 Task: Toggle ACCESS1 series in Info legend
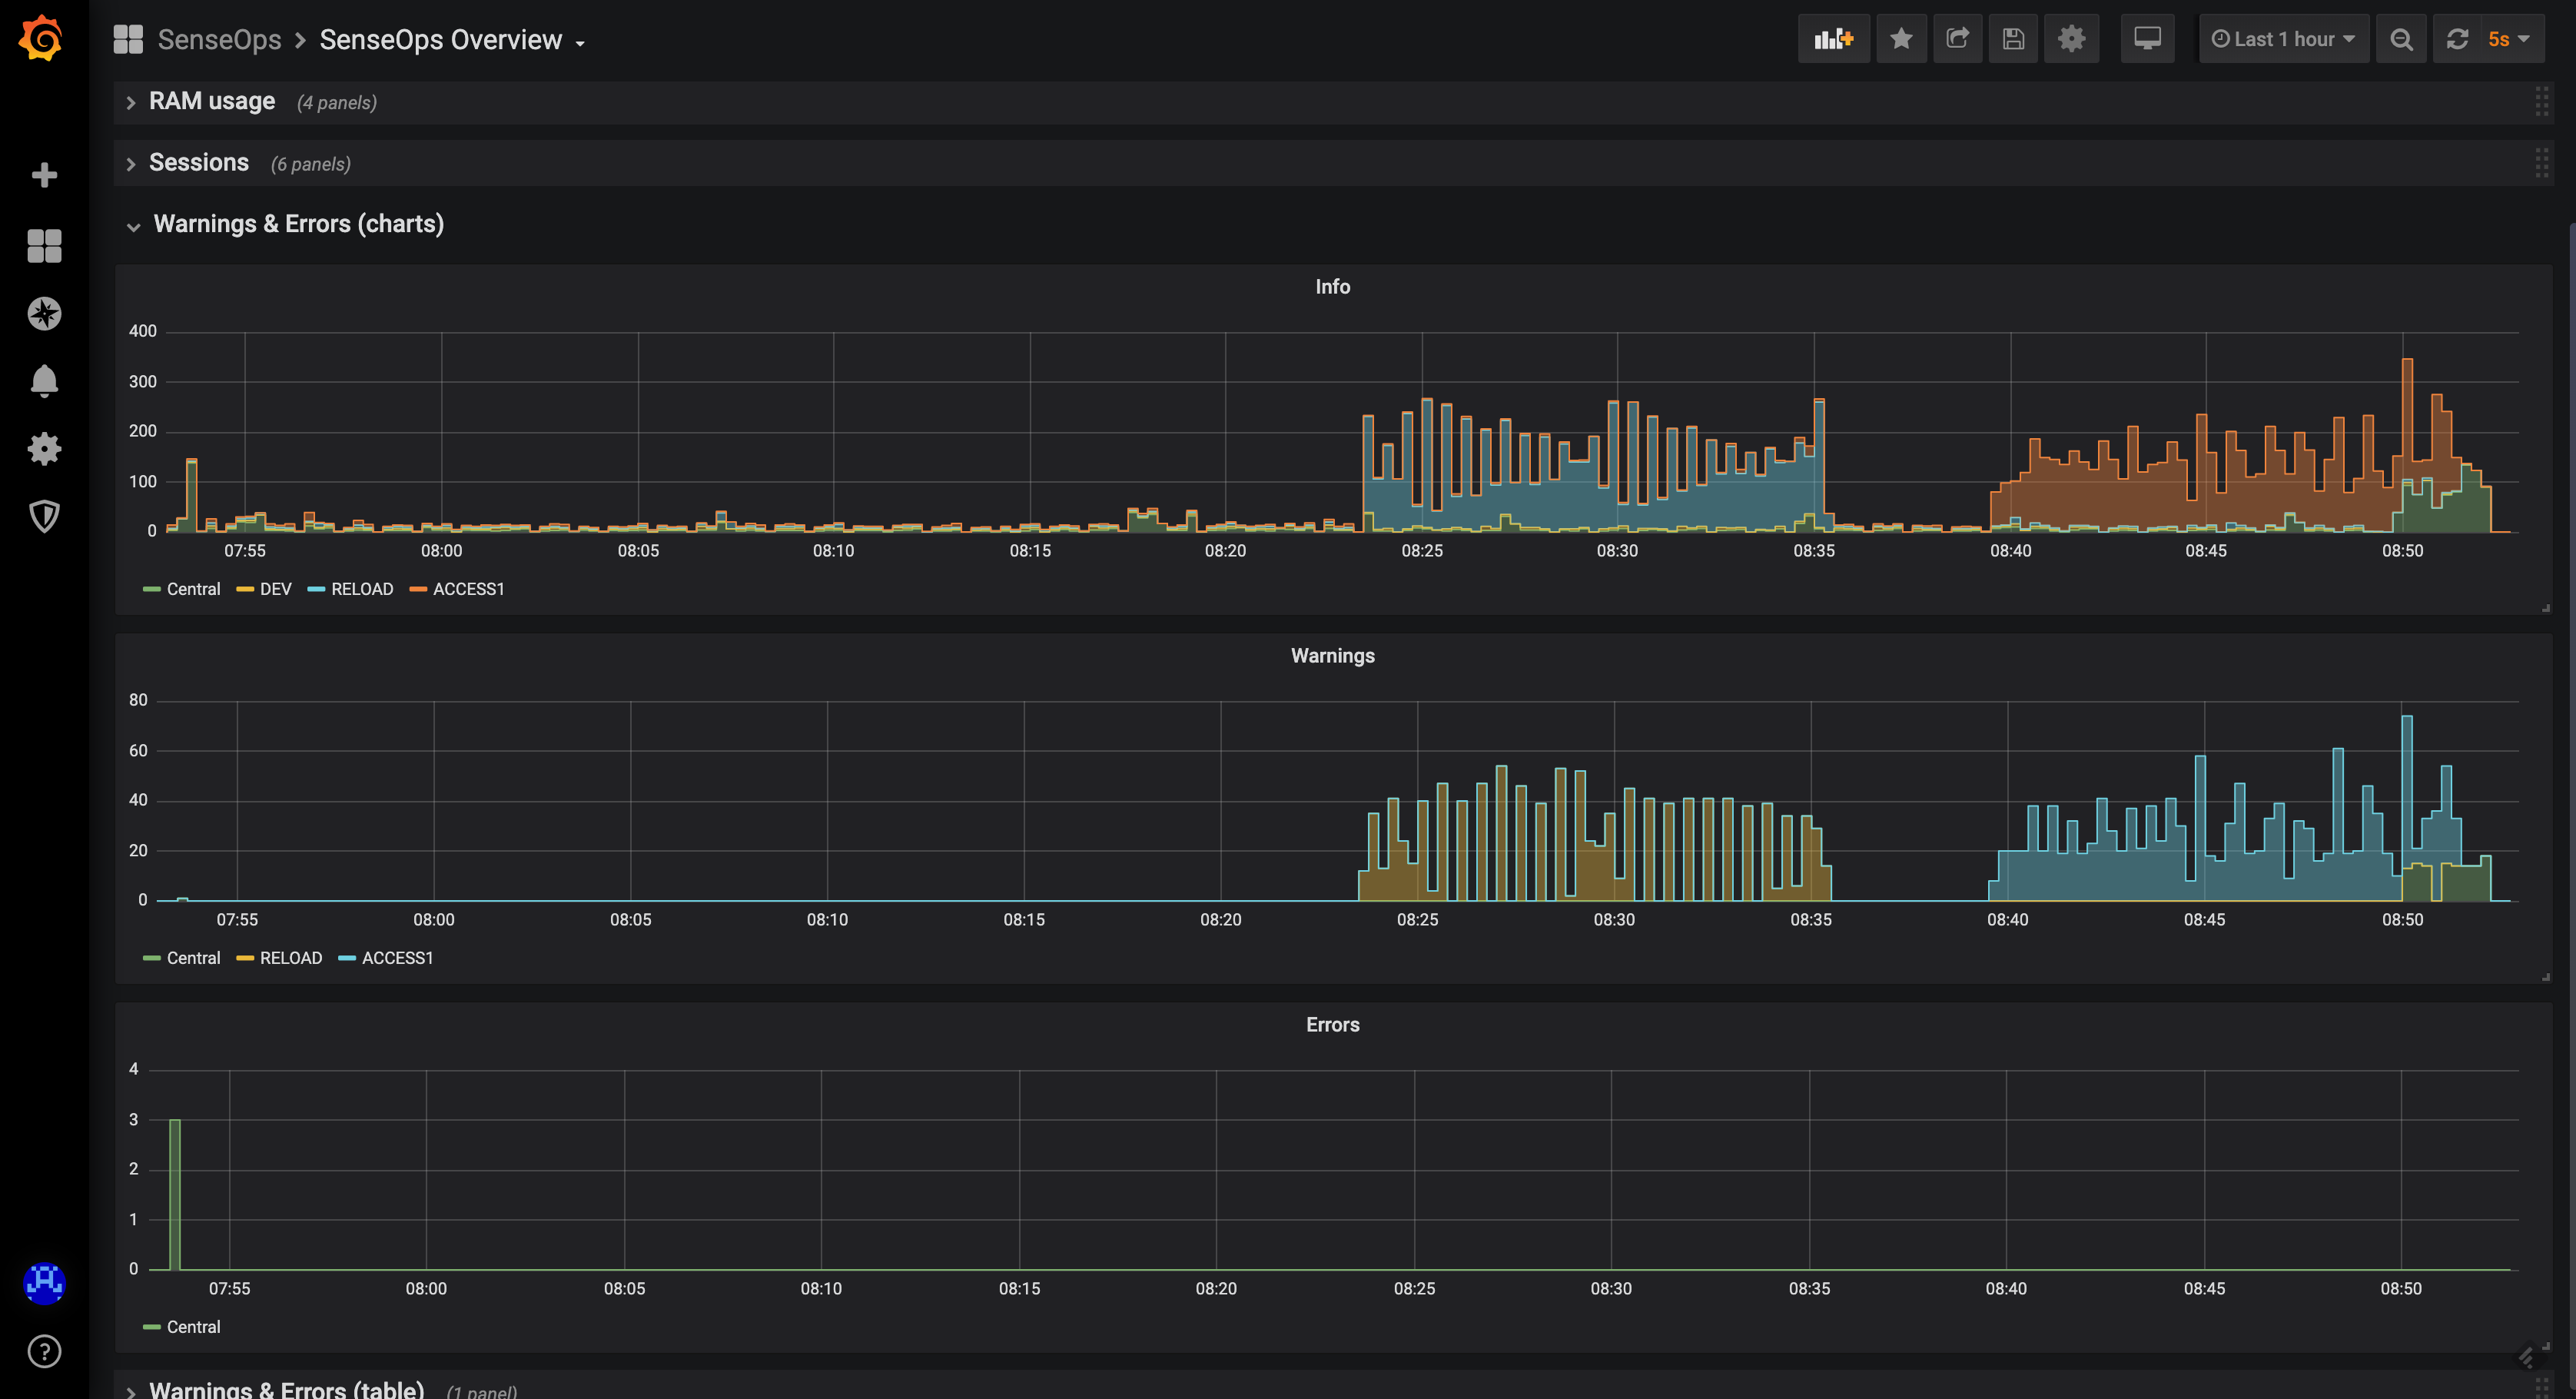(x=468, y=589)
